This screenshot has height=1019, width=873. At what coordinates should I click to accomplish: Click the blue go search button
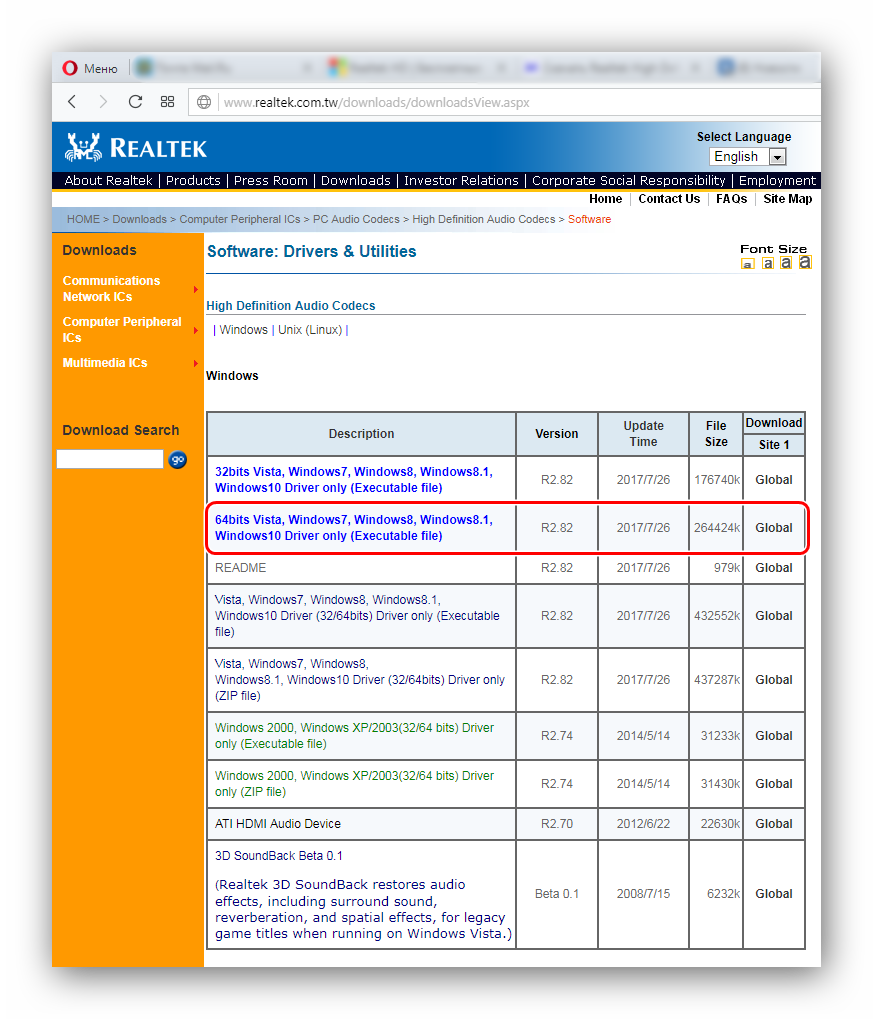pyautogui.click(x=177, y=459)
